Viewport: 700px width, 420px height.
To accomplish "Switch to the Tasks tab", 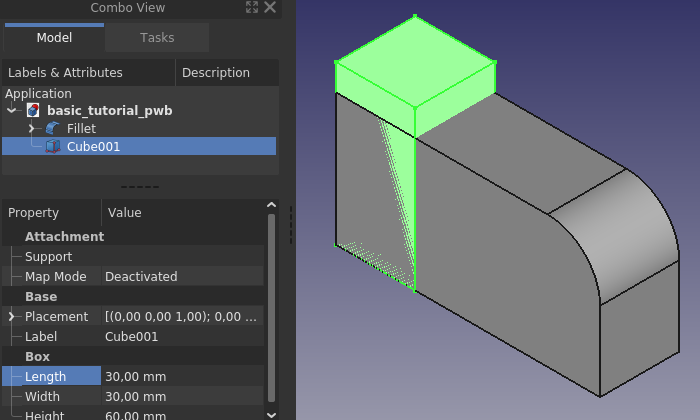I will (x=157, y=37).
